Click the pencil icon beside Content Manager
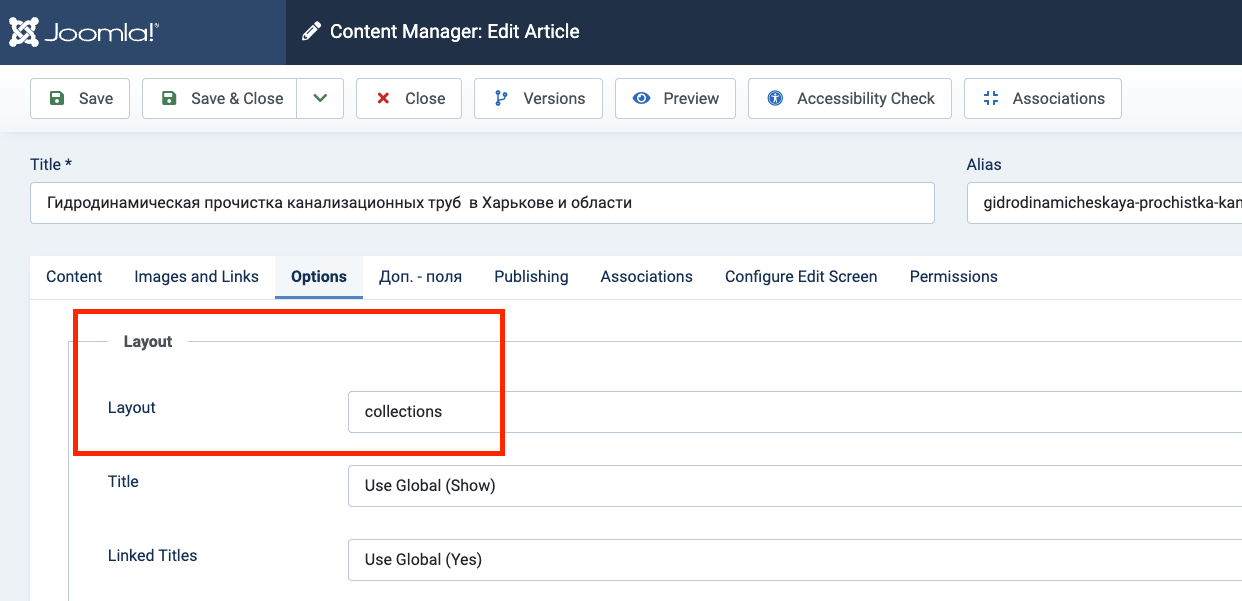The width and height of the screenshot is (1242, 601). click(312, 32)
